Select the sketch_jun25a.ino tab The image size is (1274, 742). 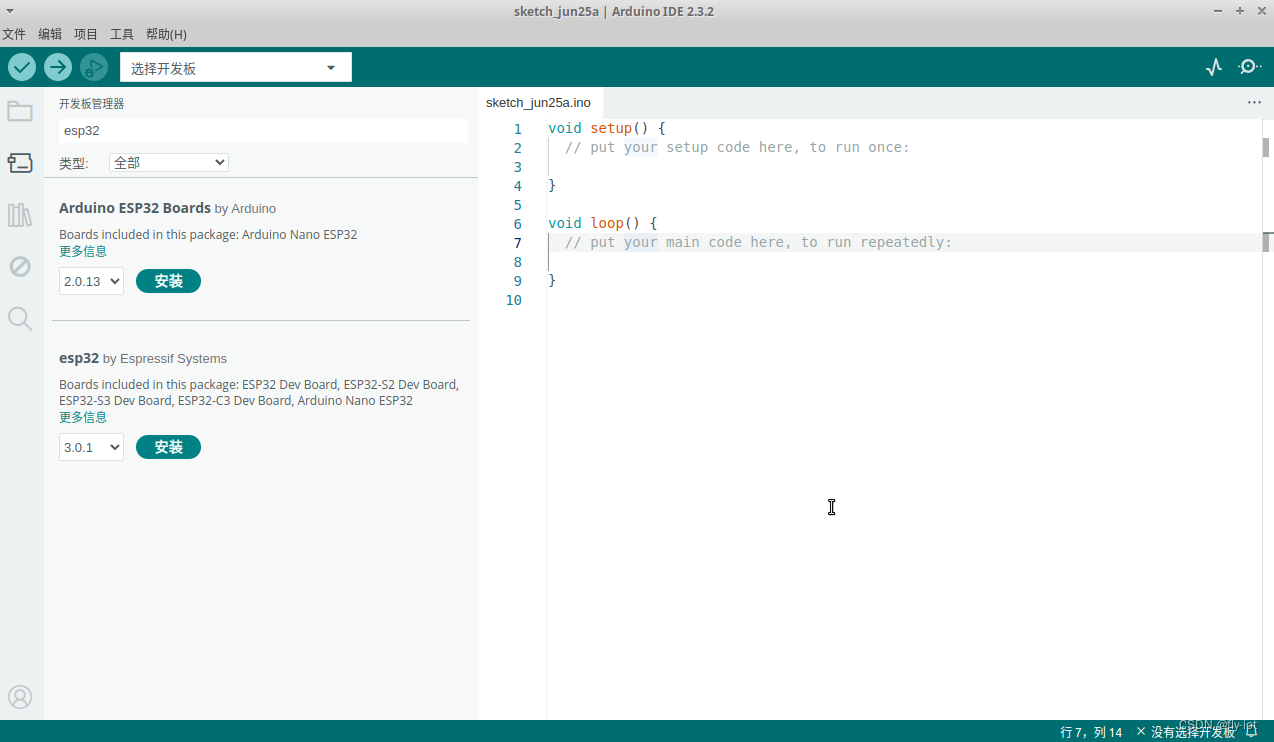538,103
